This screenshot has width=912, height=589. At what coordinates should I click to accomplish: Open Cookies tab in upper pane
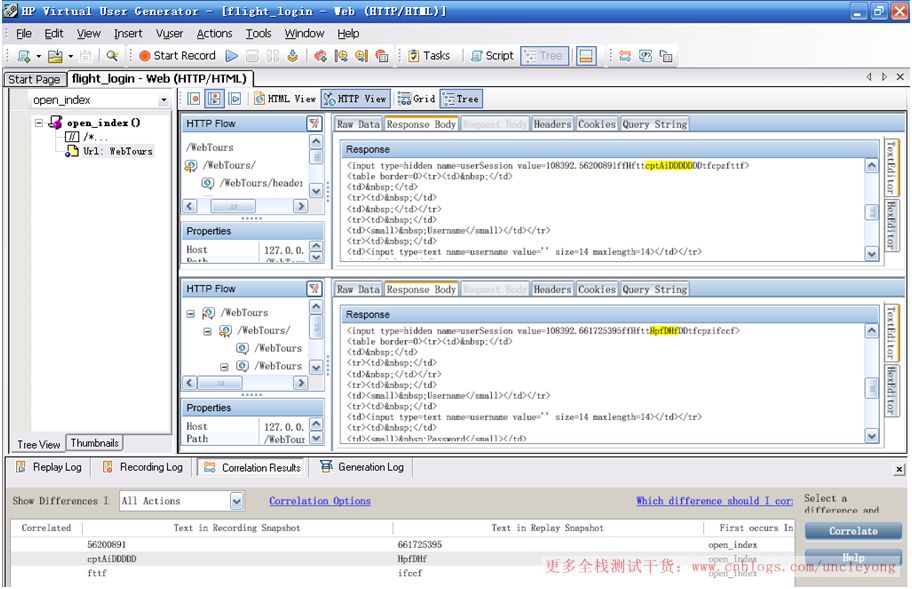[x=596, y=124]
